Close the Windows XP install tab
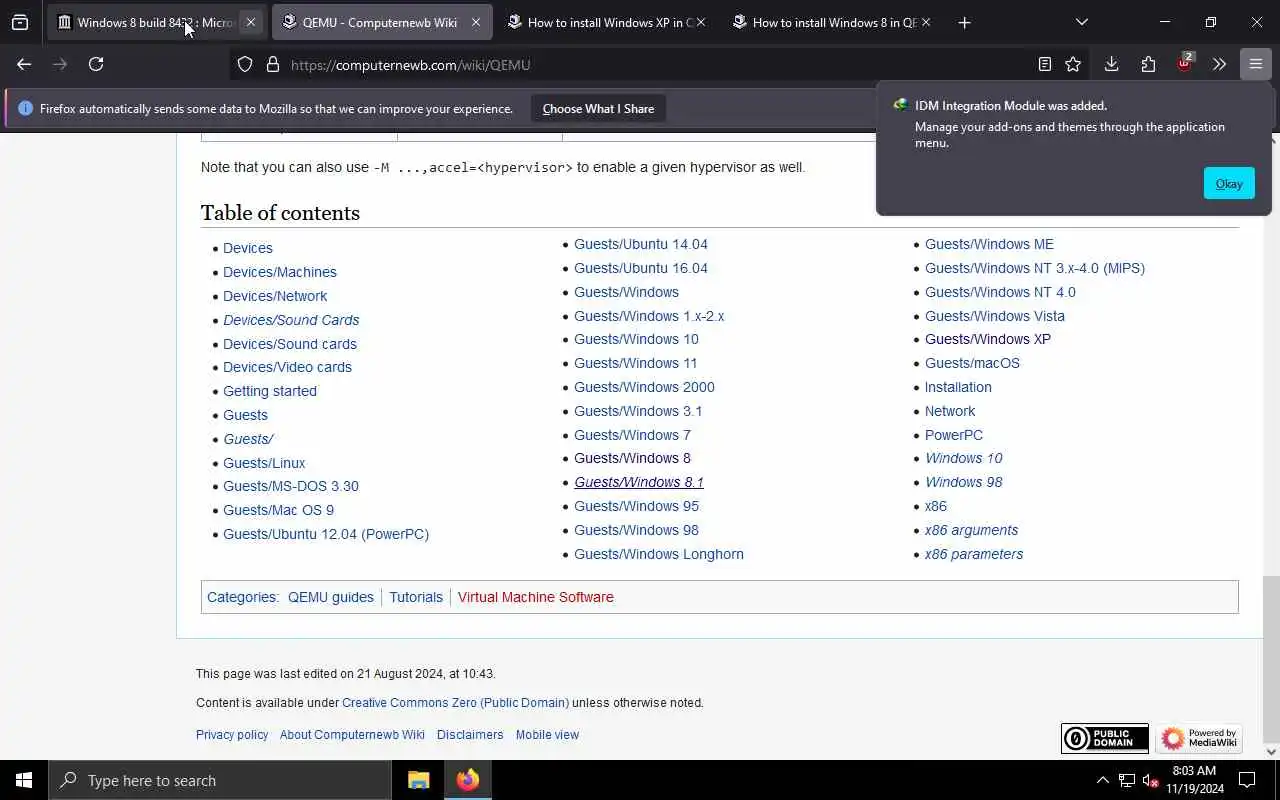Viewport: 1280px width, 800px height. point(701,22)
